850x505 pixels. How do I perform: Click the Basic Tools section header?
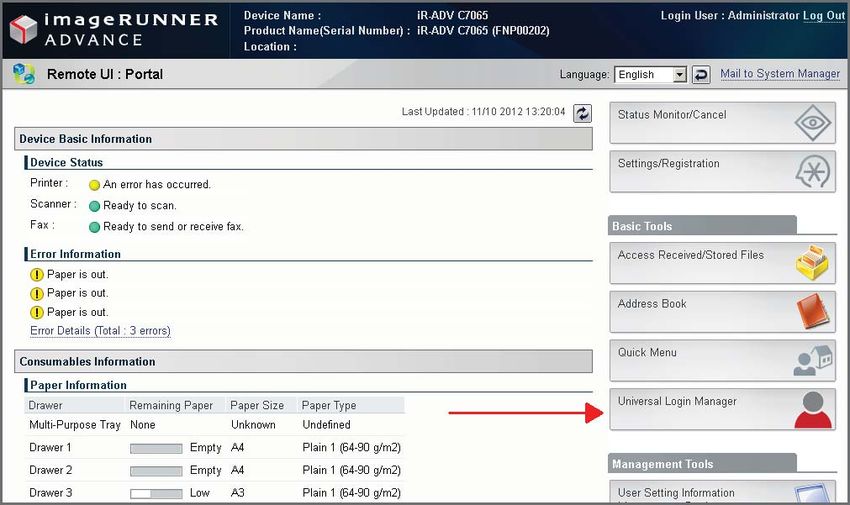pyautogui.click(x=703, y=226)
